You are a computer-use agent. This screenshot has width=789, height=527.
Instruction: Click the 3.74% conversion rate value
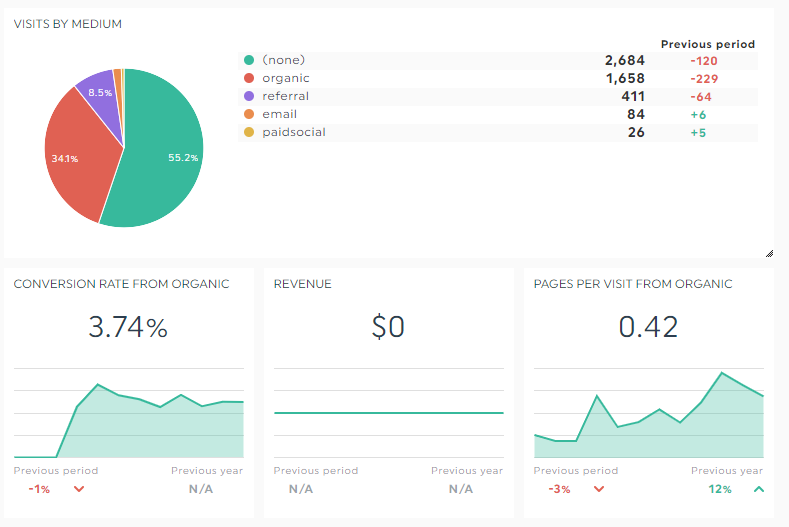(128, 327)
